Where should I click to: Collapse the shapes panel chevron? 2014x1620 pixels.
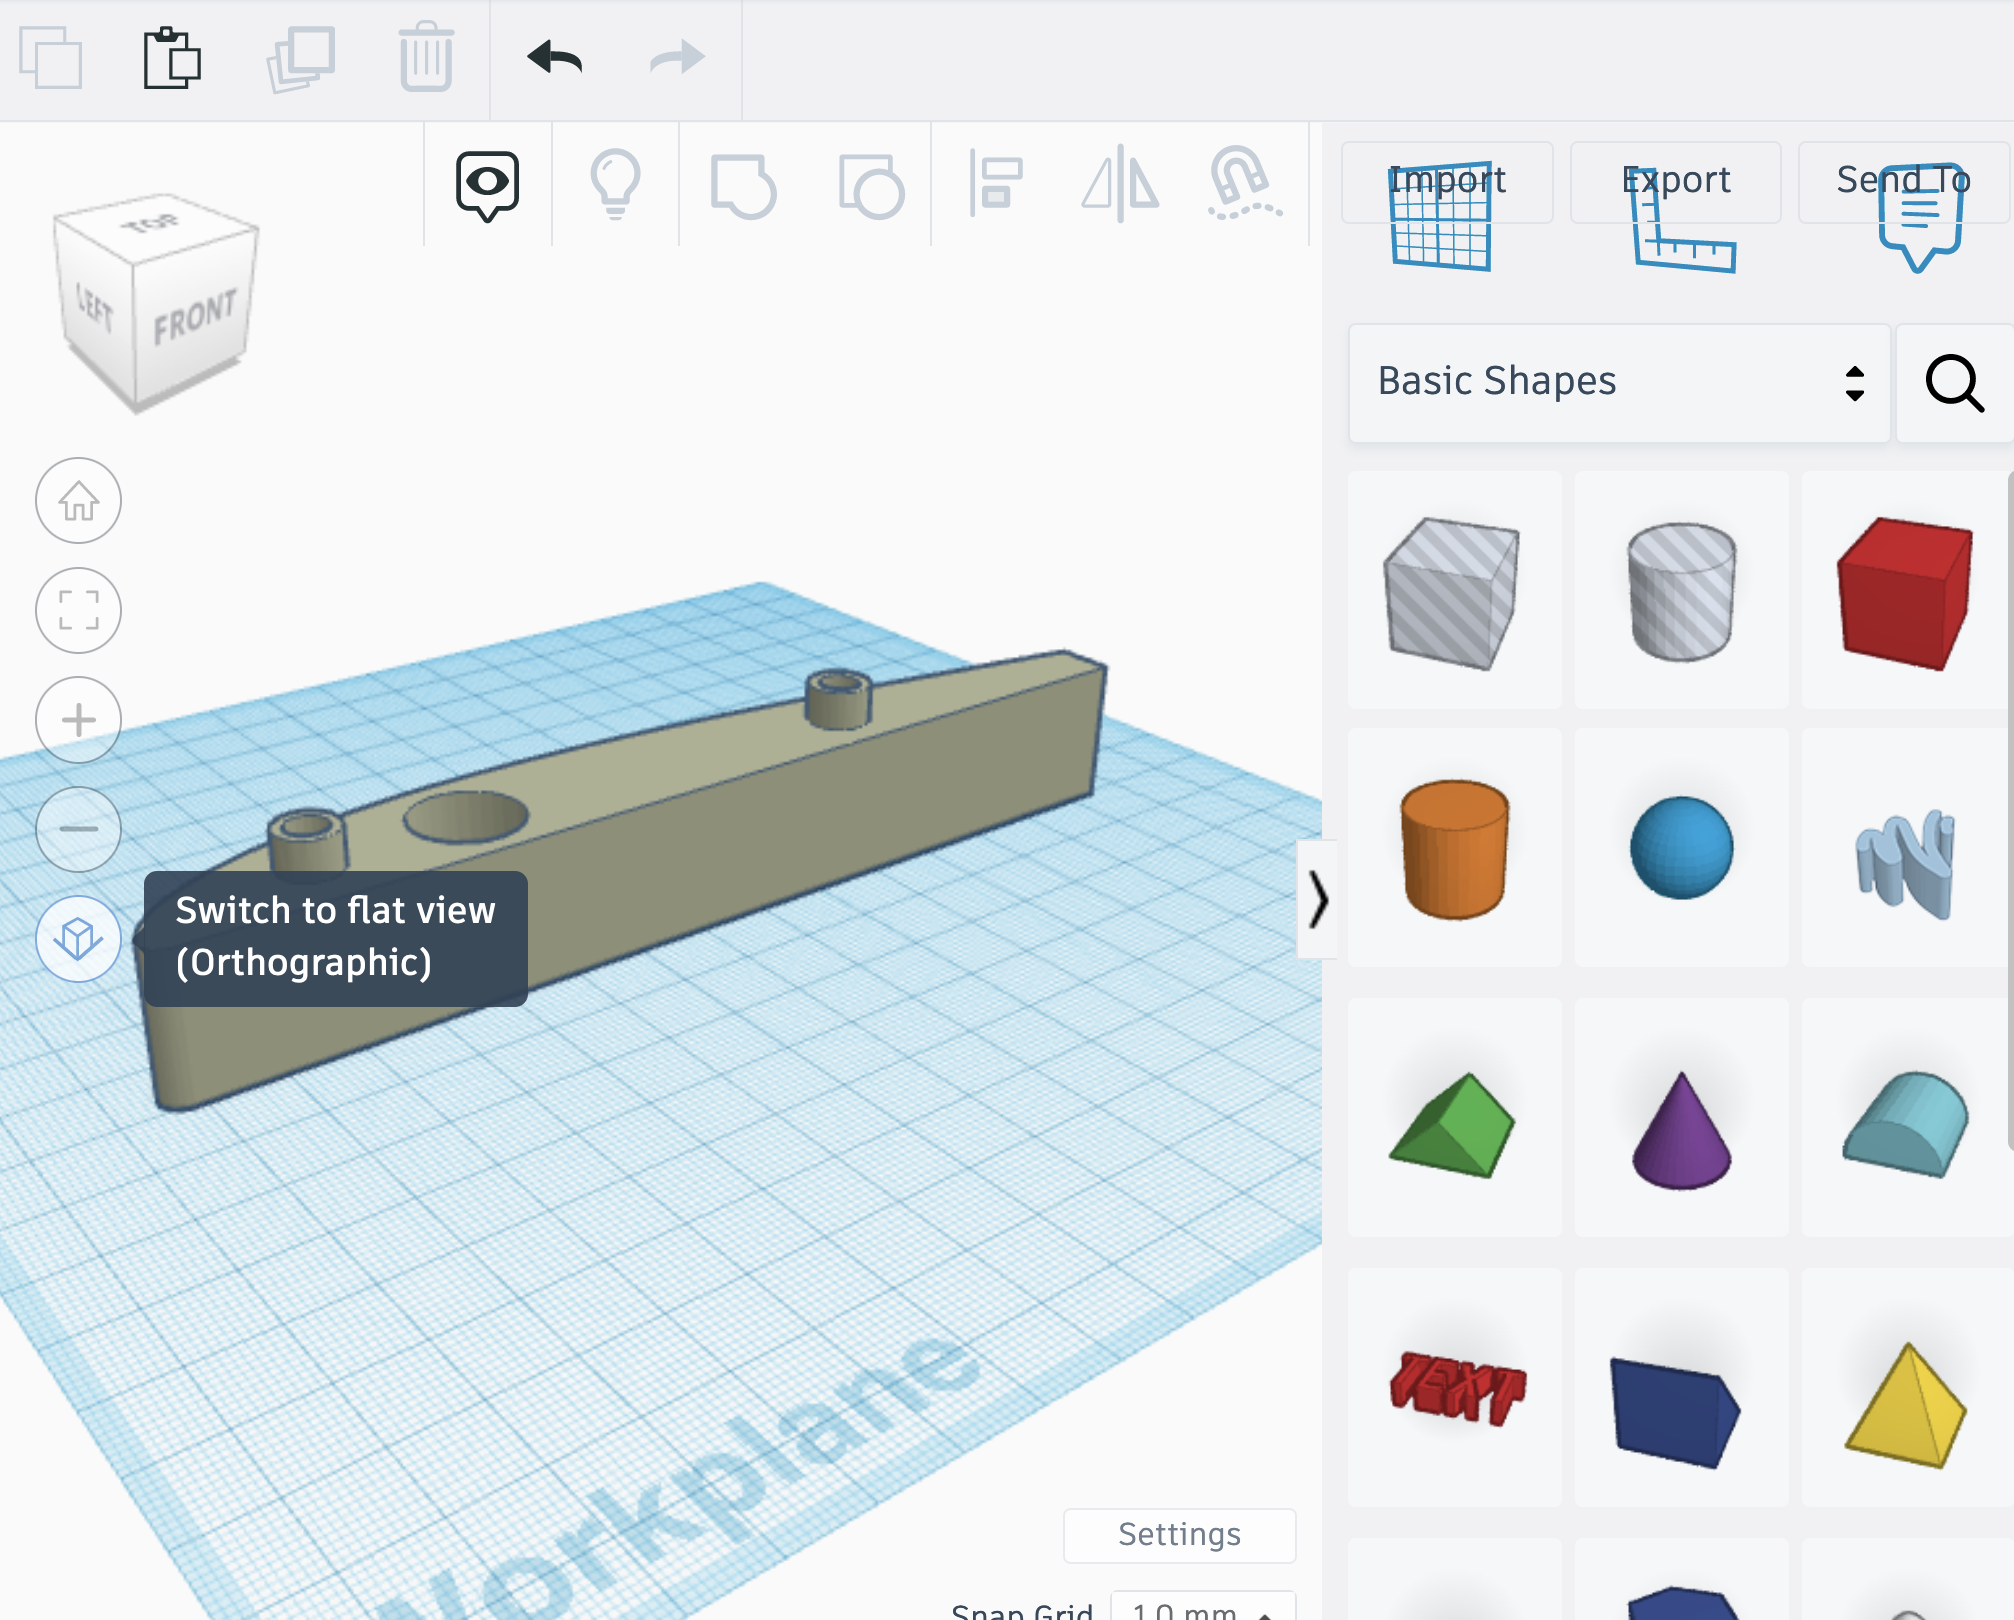coord(1318,900)
